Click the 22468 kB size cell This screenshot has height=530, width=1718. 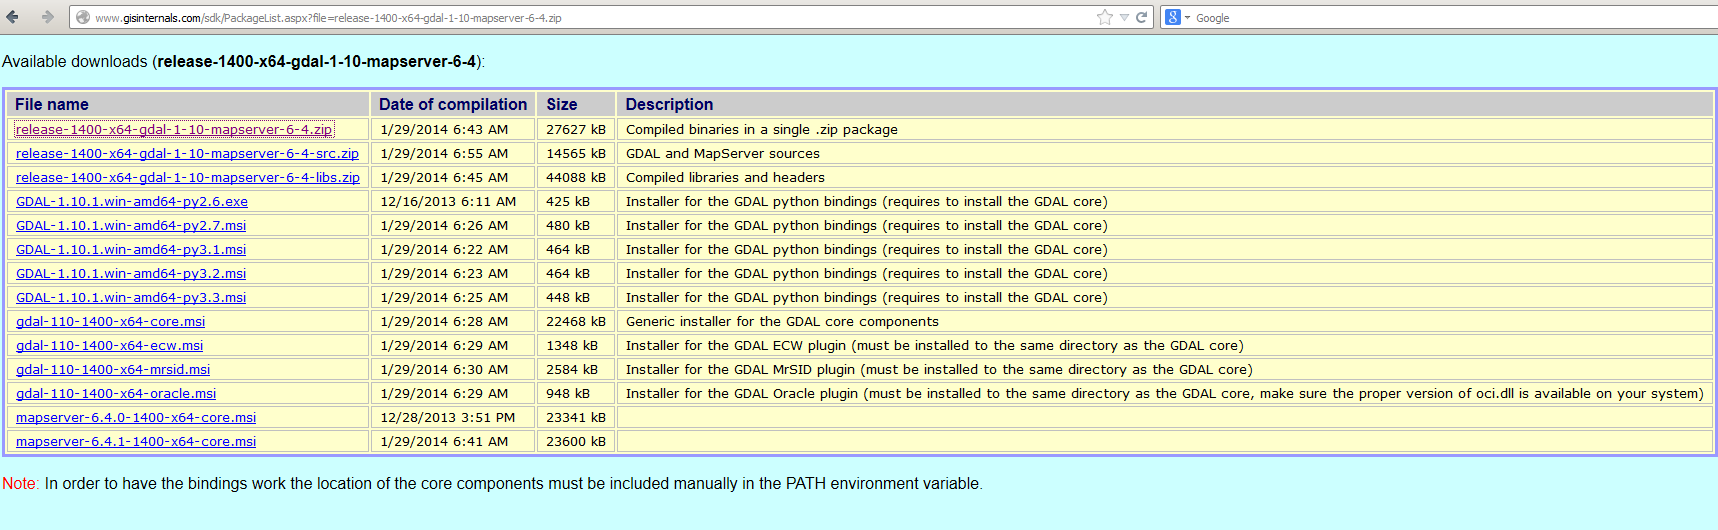click(576, 321)
